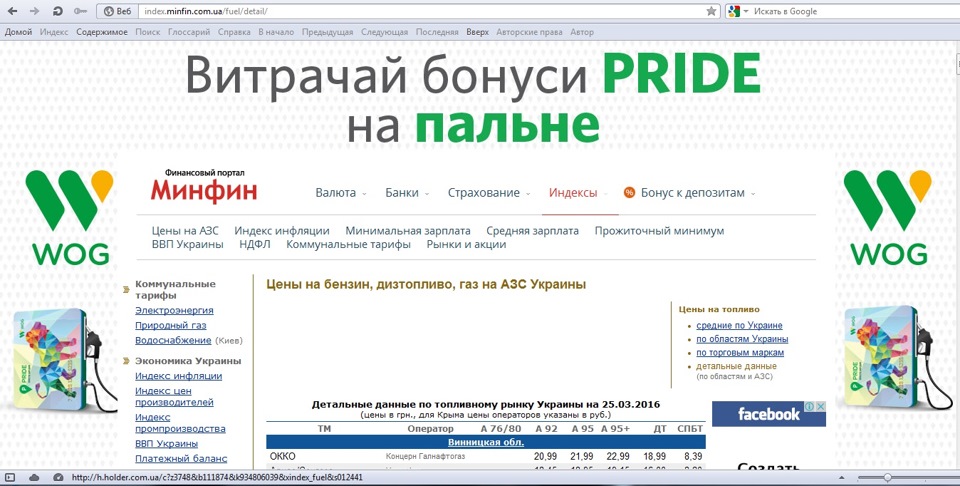Click the left WOG logo banner
The height and width of the screenshot is (486, 960).
70,217
